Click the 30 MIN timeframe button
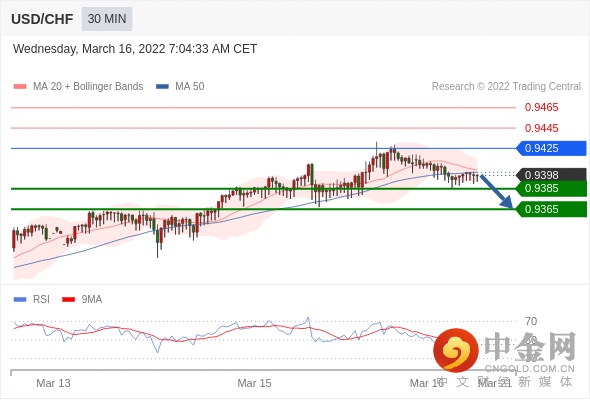Image resolution: width=590 pixels, height=400 pixels. (107, 19)
